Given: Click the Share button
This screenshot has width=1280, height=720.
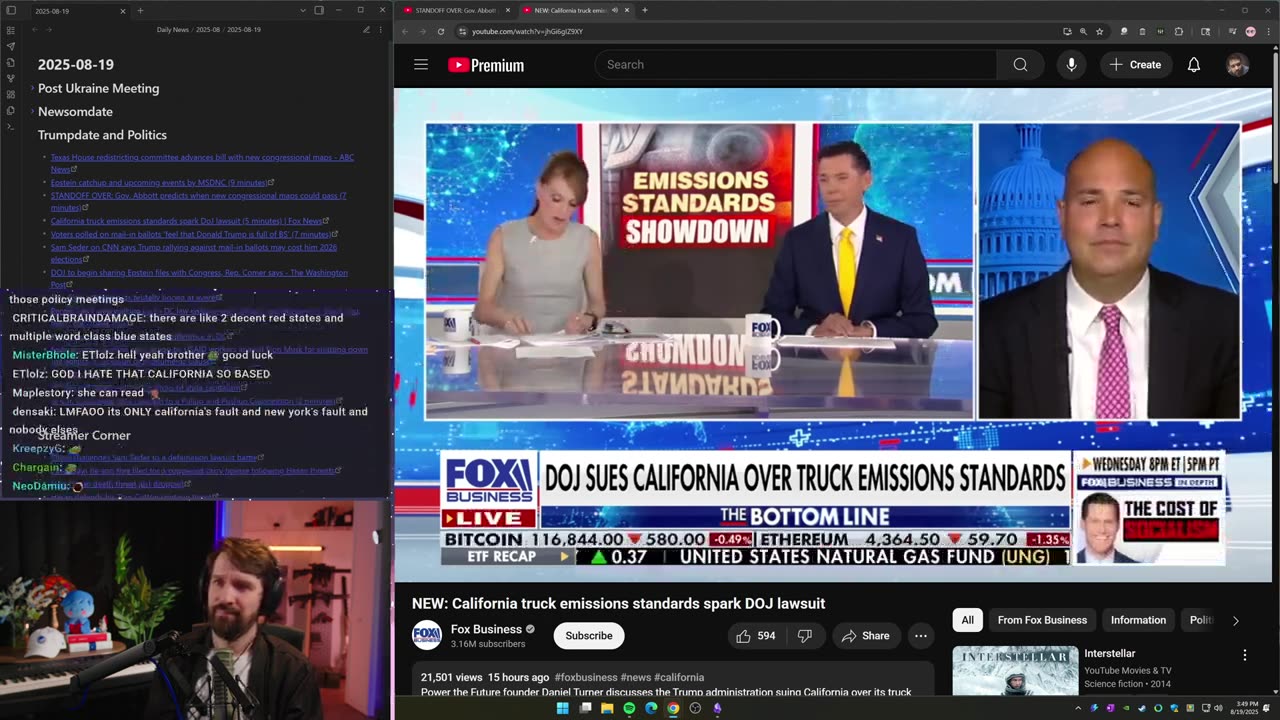Looking at the screenshot, I should tap(865, 636).
